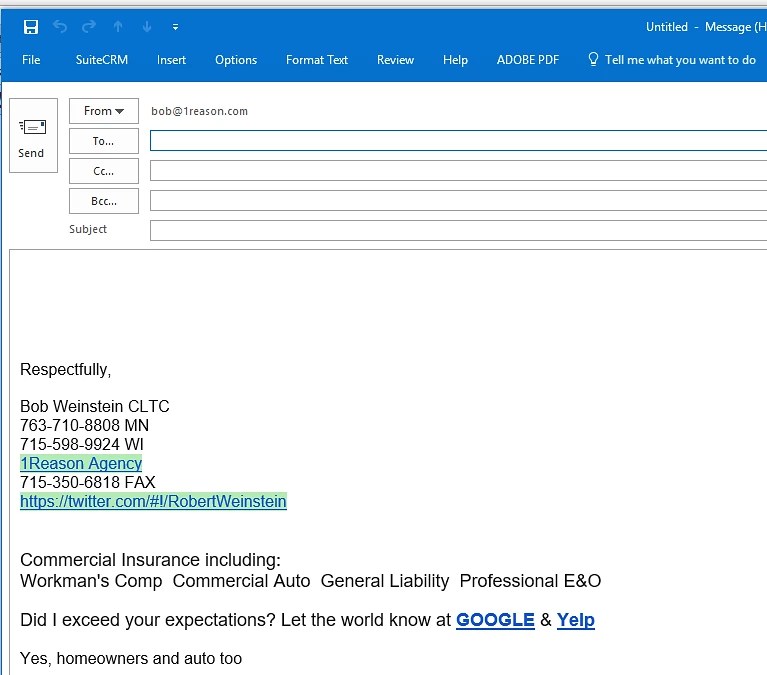Open the ADOBE PDF tab

[528, 60]
